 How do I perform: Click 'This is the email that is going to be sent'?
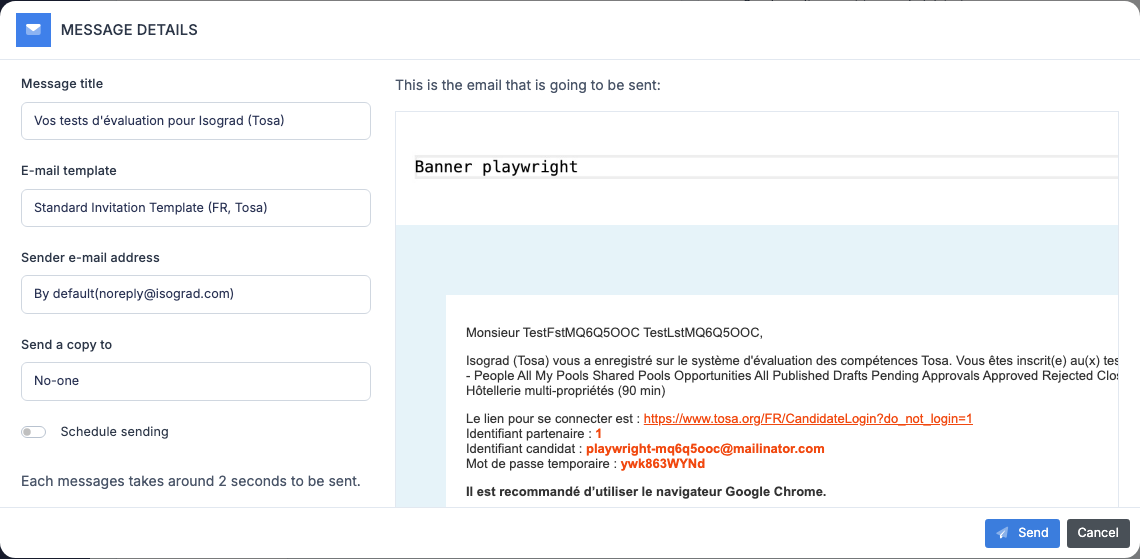click(x=527, y=85)
